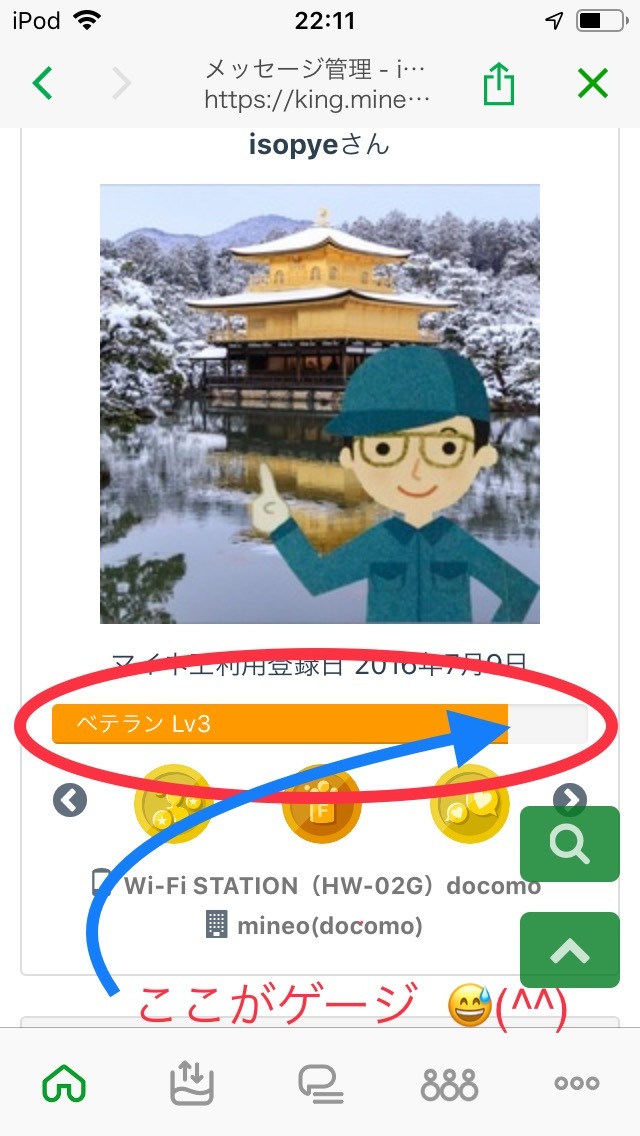Tap the gold chat bubbles badge
This screenshot has width=640, height=1136.
click(x=468, y=803)
